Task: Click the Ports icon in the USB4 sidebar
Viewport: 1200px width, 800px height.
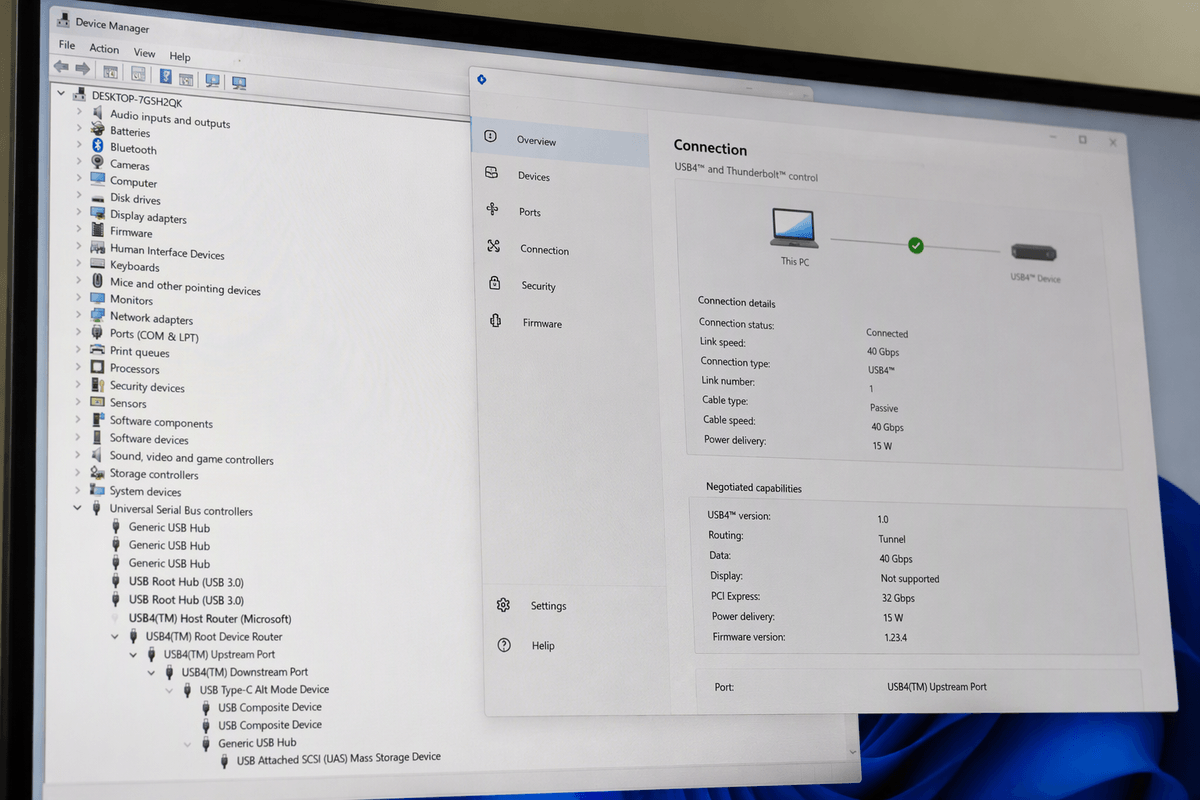Action: [x=492, y=210]
